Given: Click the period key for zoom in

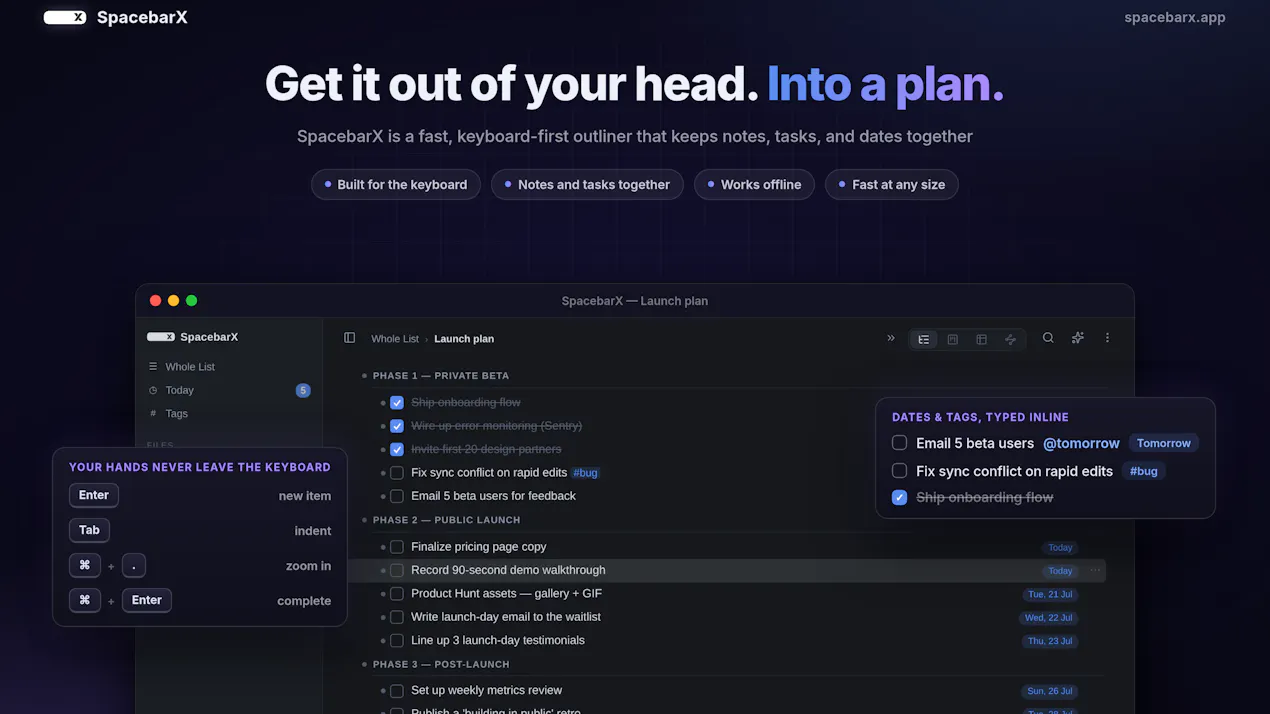Looking at the screenshot, I should [x=134, y=566].
